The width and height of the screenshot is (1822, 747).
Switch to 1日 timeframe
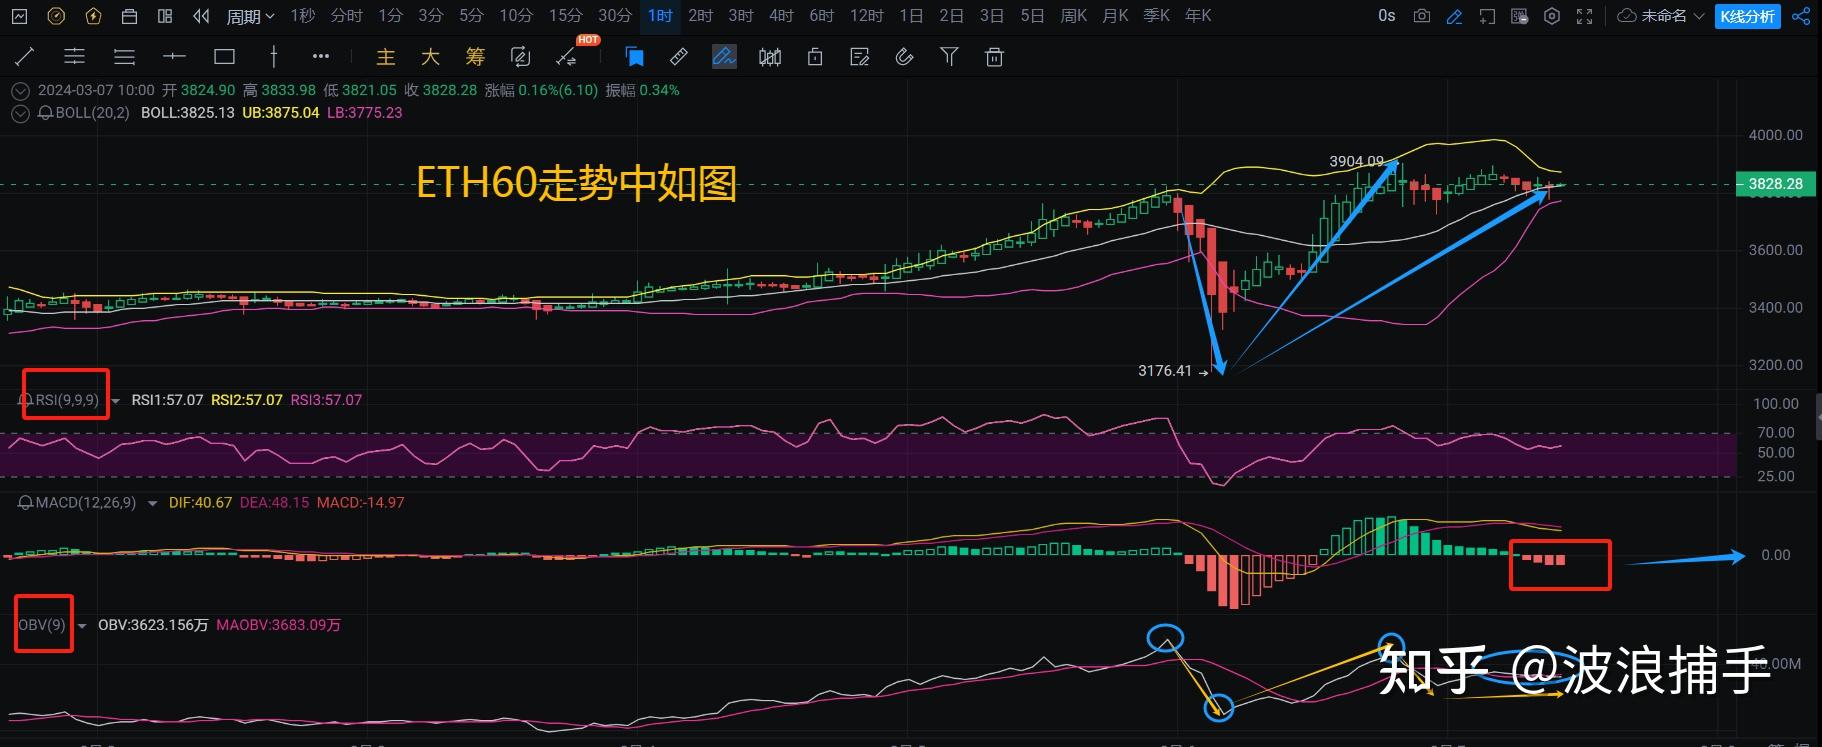[x=911, y=16]
